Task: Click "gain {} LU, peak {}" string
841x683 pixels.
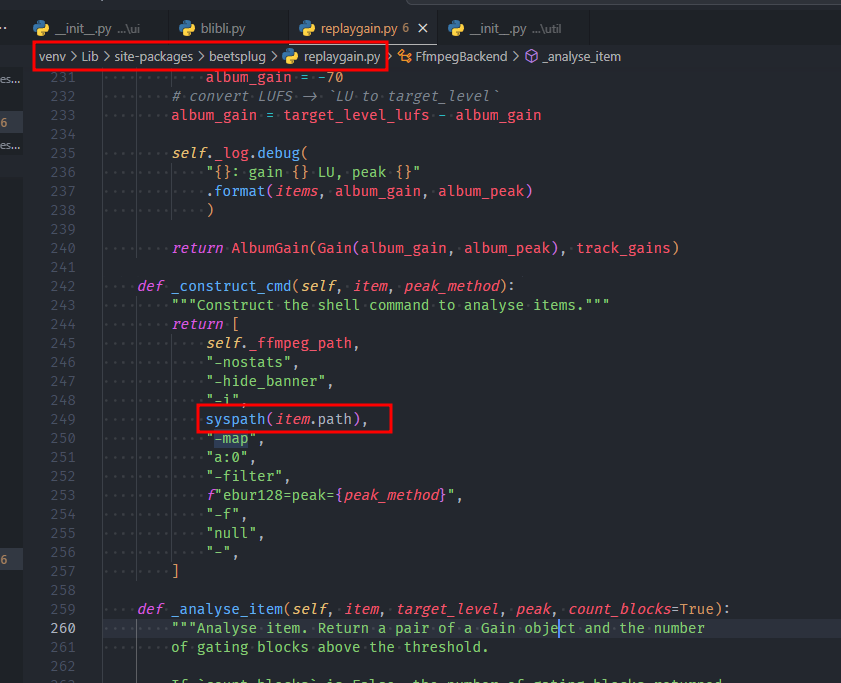Action: coord(313,172)
